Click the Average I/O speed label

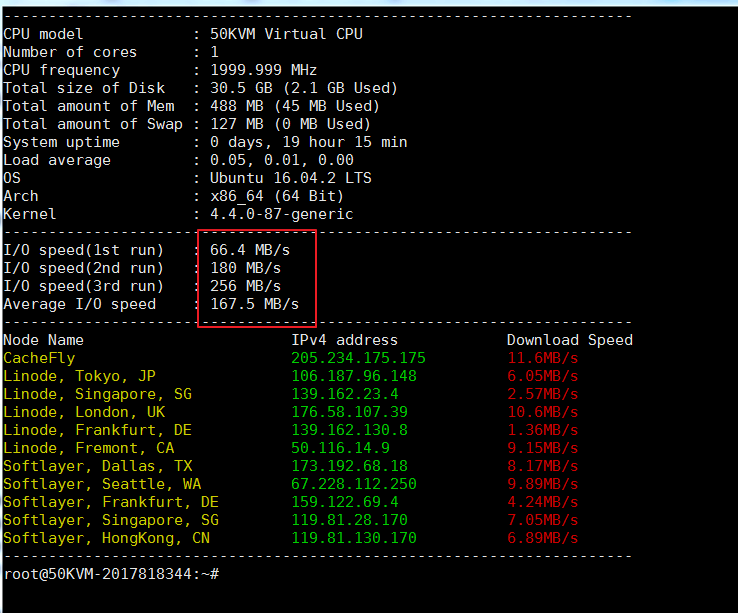tap(80, 304)
